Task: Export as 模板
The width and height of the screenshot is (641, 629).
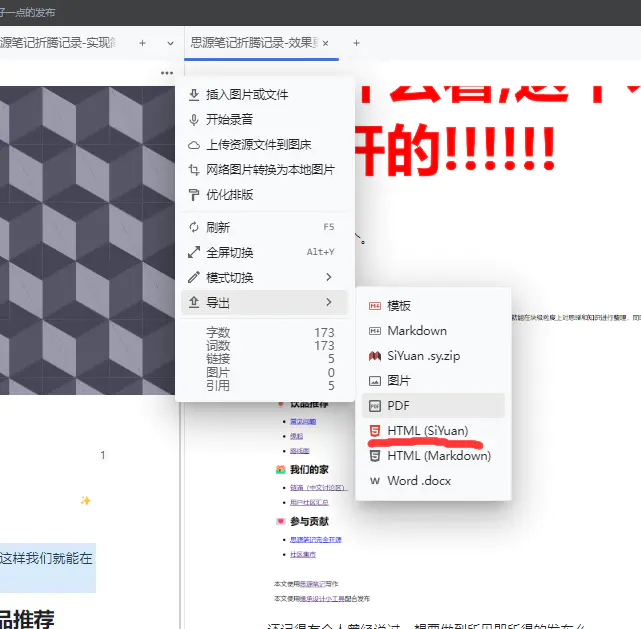Action: click(433, 306)
